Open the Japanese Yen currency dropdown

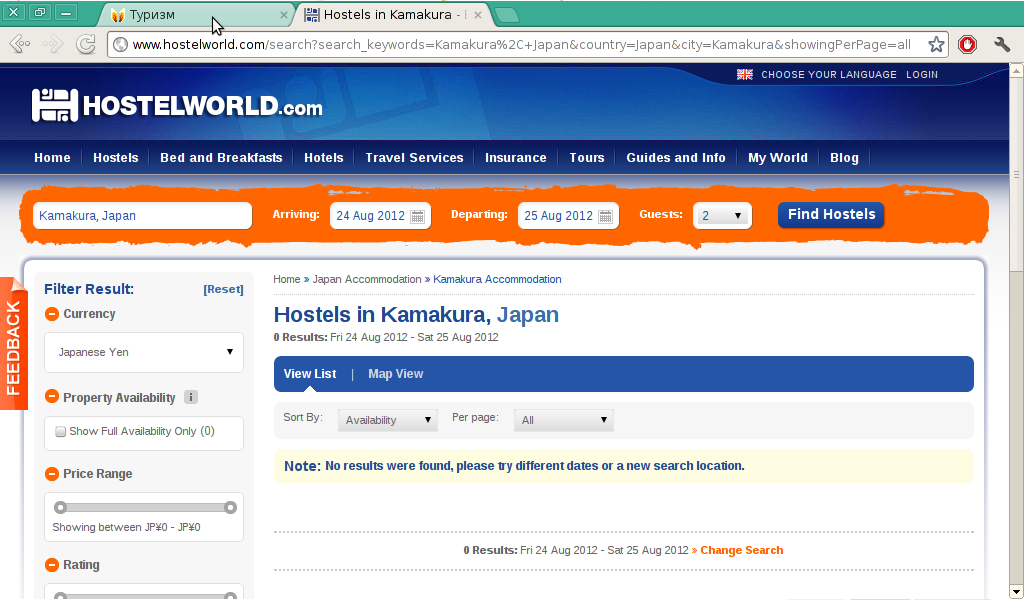tap(144, 352)
